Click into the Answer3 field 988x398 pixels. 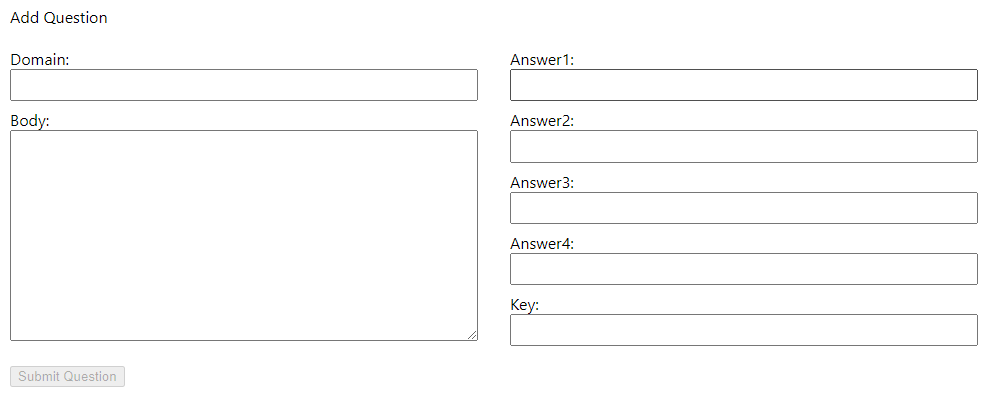click(744, 208)
